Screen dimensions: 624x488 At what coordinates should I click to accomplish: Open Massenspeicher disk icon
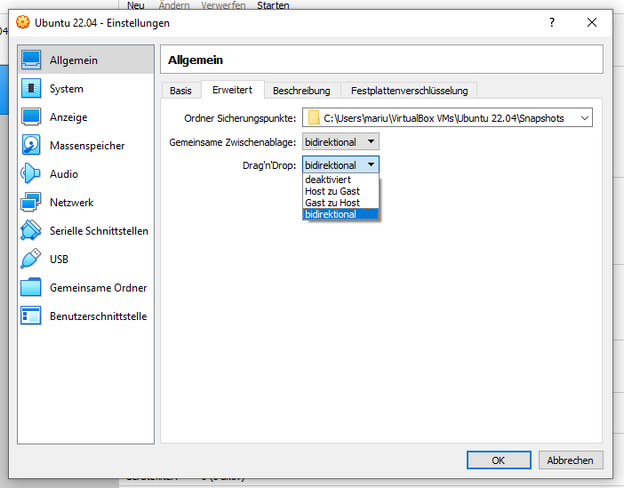[x=32, y=146]
